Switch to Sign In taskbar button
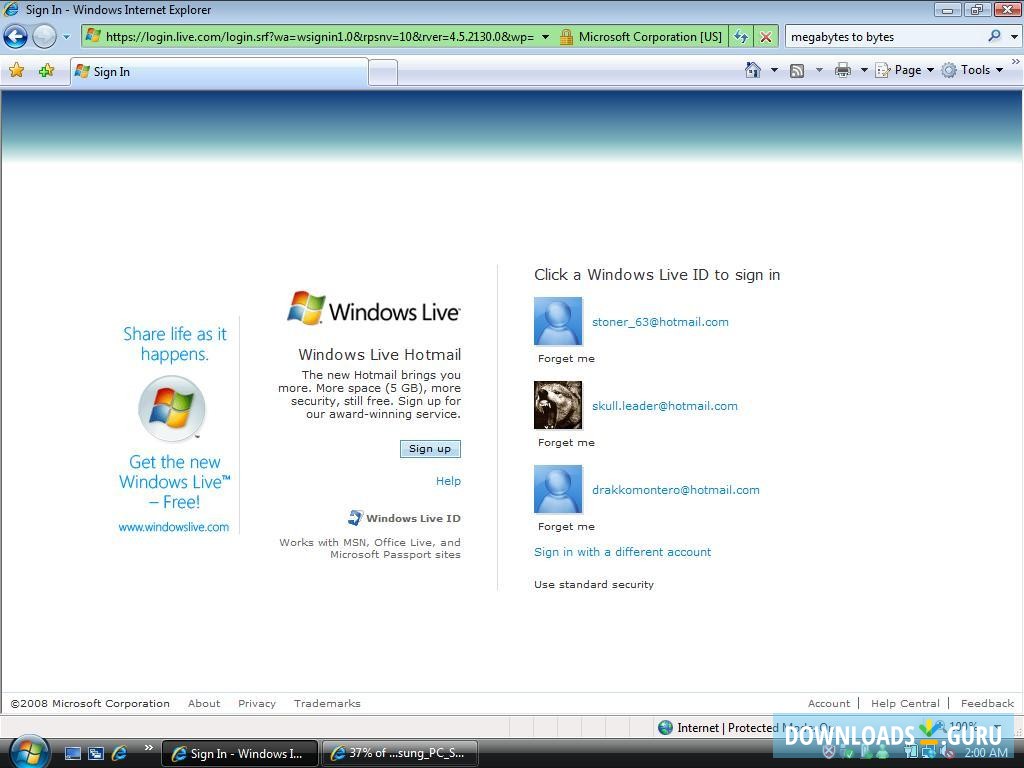Image resolution: width=1024 pixels, height=768 pixels. pos(239,754)
